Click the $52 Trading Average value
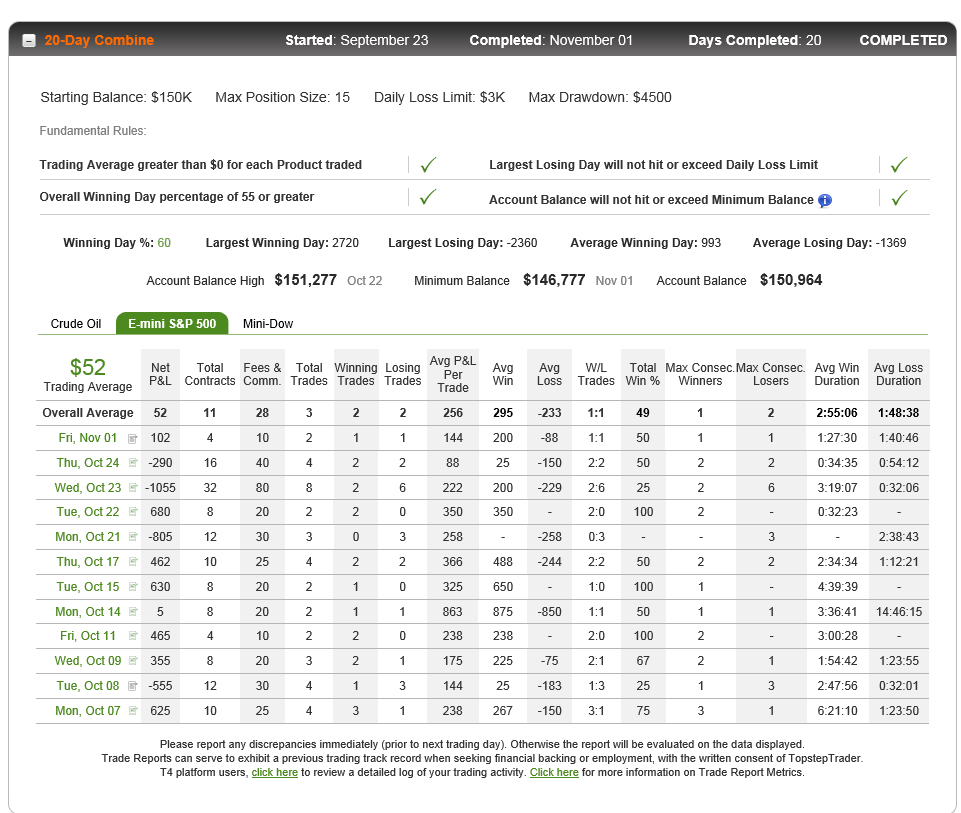 88,368
